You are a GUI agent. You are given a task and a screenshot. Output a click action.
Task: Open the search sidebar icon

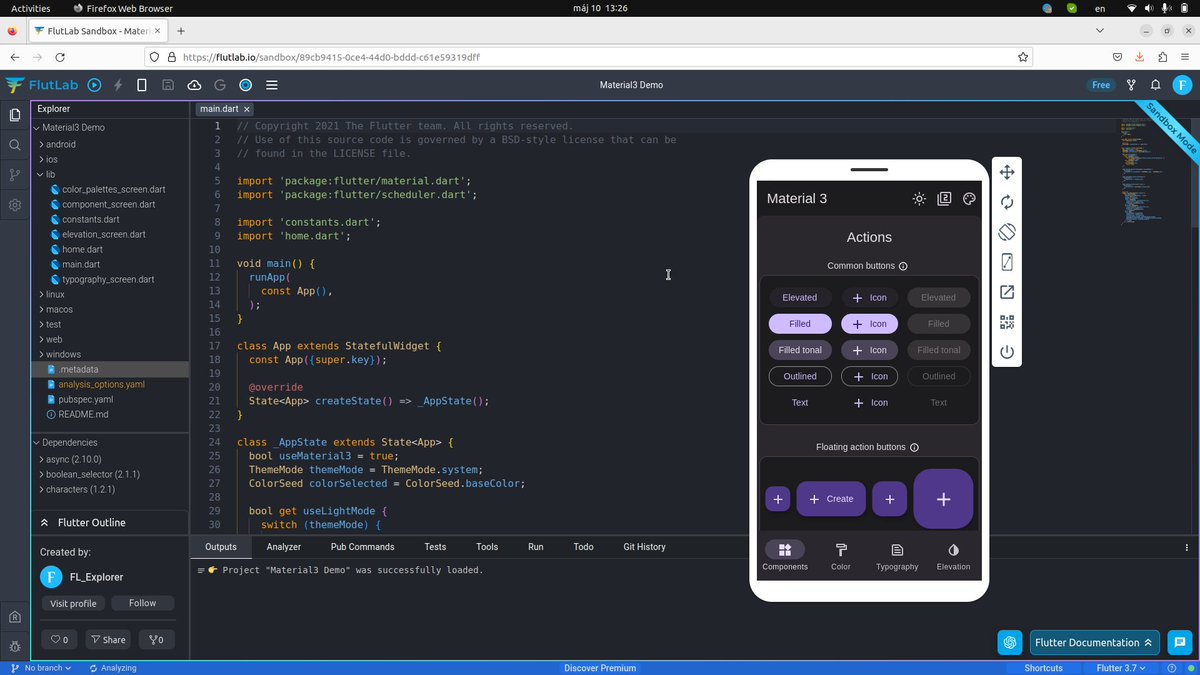(15, 145)
